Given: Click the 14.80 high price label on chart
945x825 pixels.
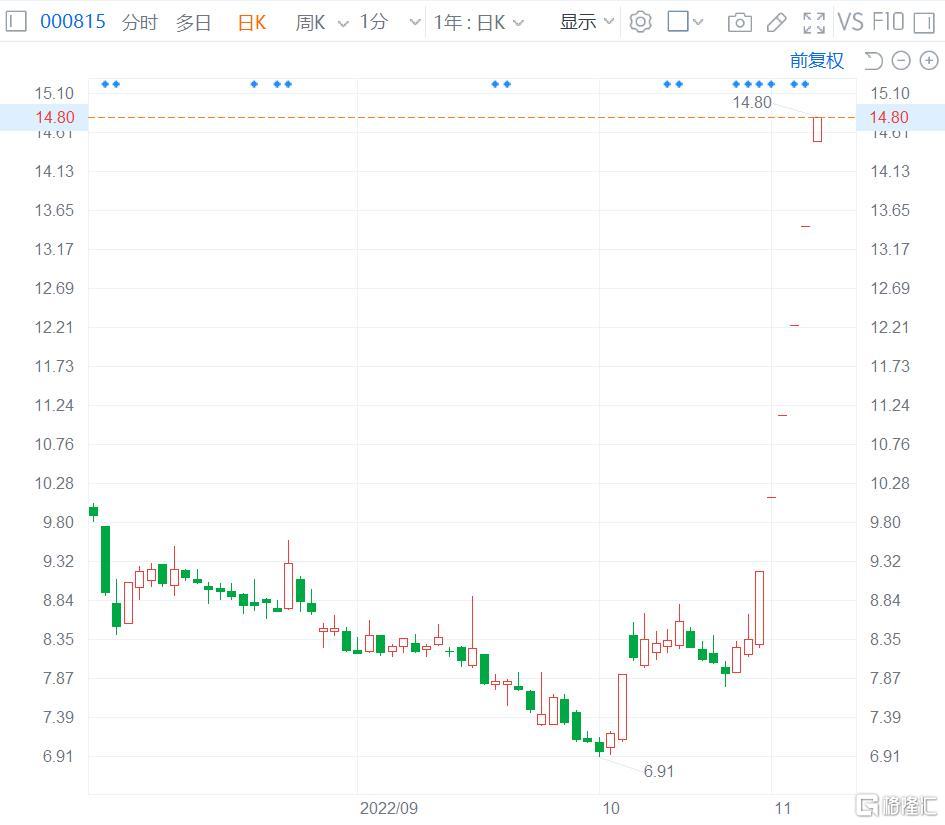Looking at the screenshot, I should tap(752, 102).
